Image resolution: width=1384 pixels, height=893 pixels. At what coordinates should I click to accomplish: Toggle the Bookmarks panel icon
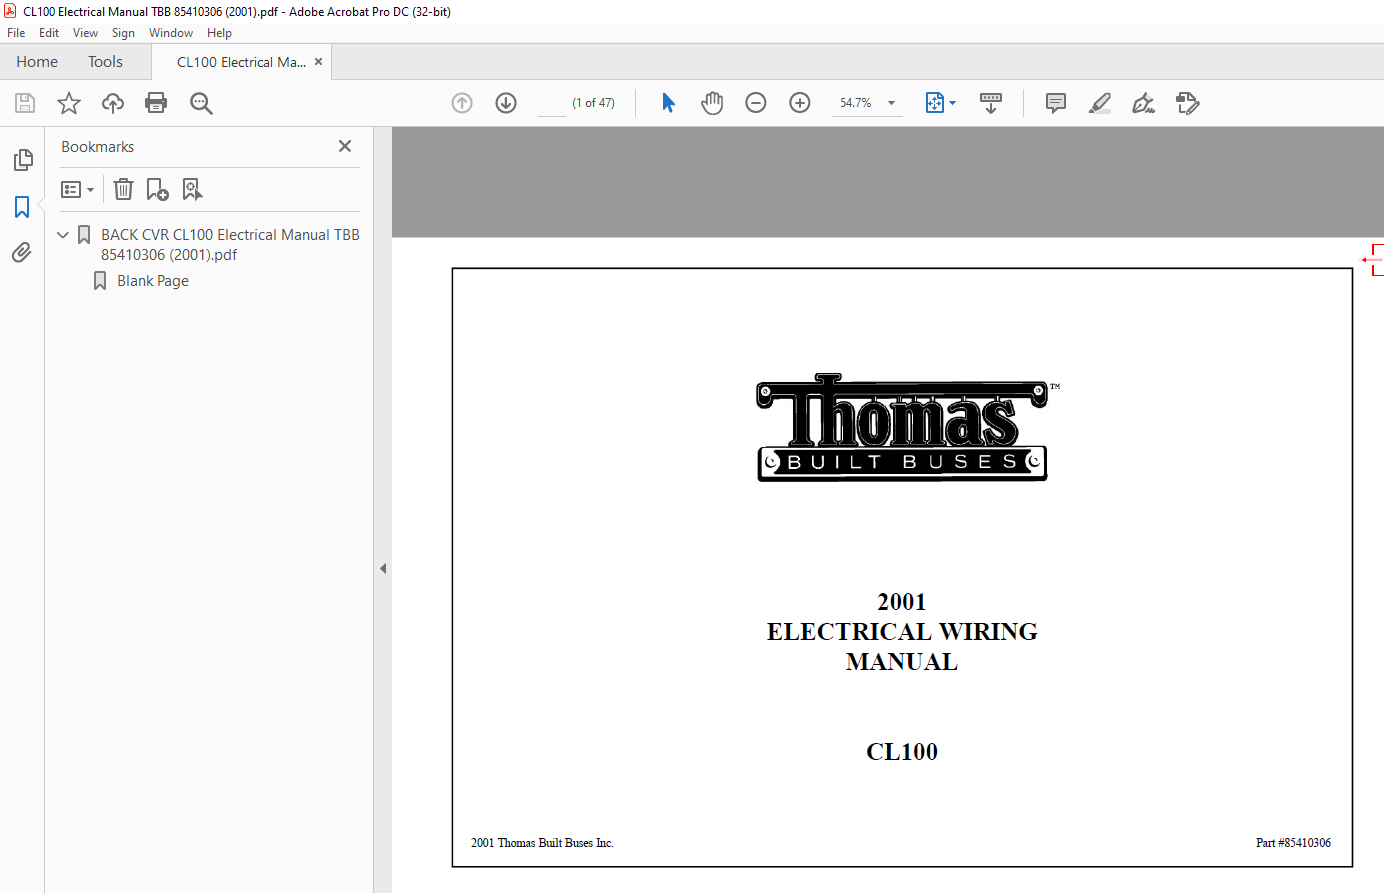[22, 207]
